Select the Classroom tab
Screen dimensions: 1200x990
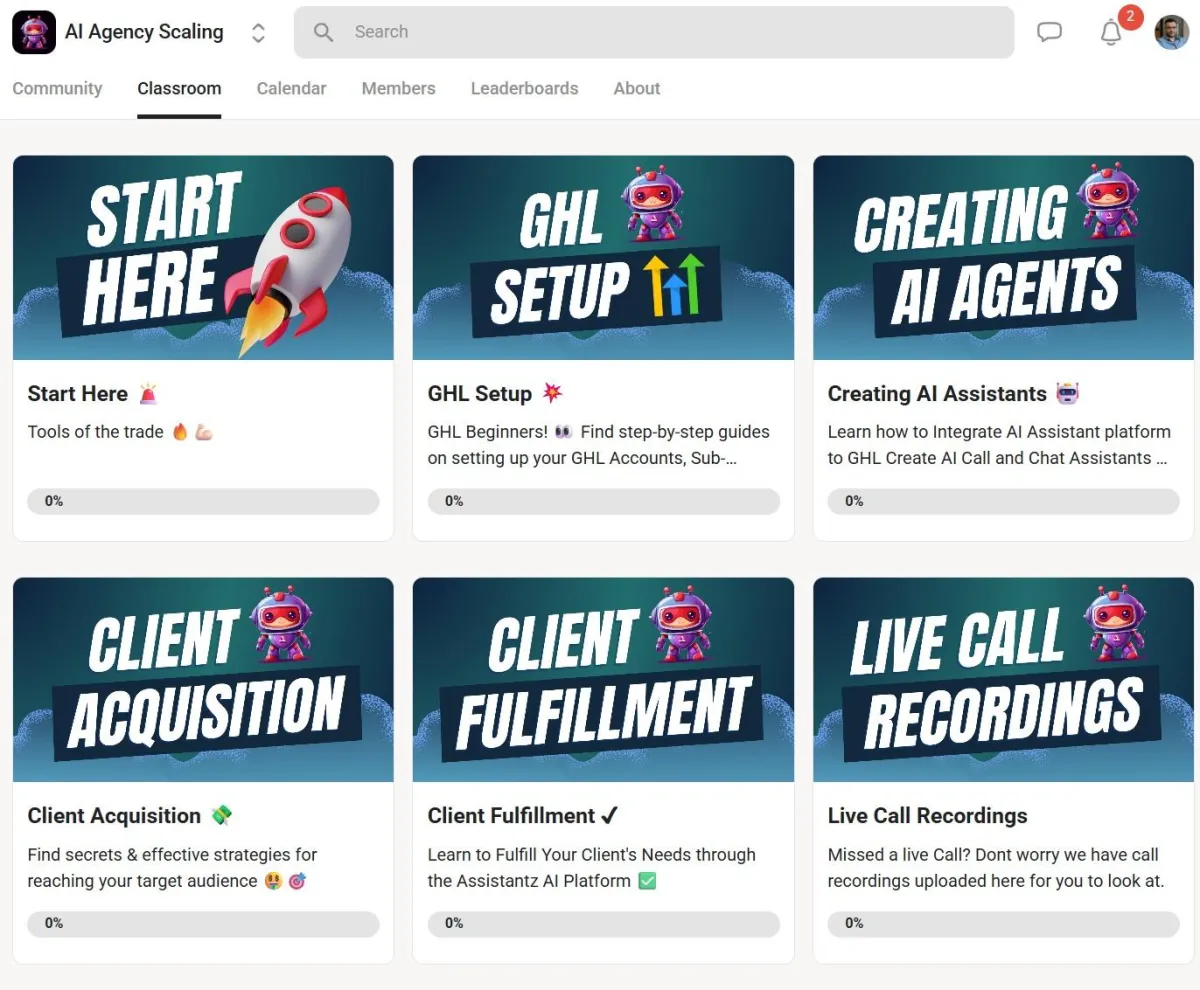[179, 88]
